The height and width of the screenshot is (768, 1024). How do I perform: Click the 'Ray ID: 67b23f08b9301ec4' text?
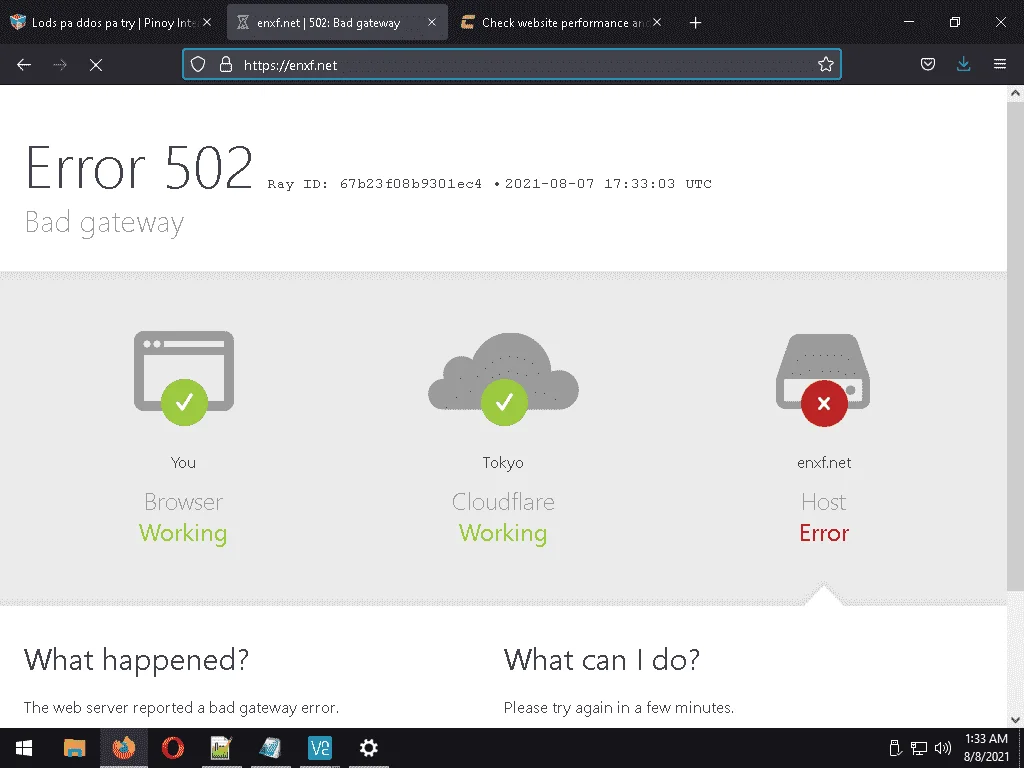(374, 184)
